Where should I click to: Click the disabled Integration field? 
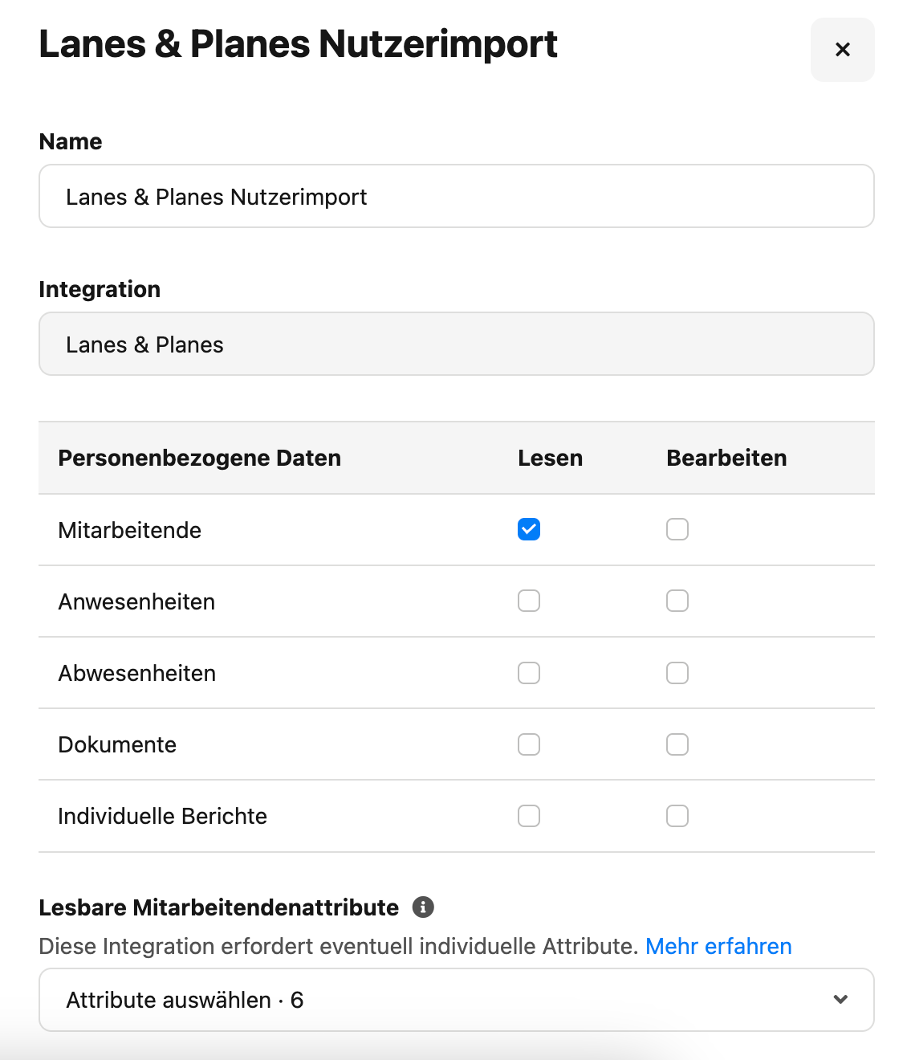click(x=456, y=343)
